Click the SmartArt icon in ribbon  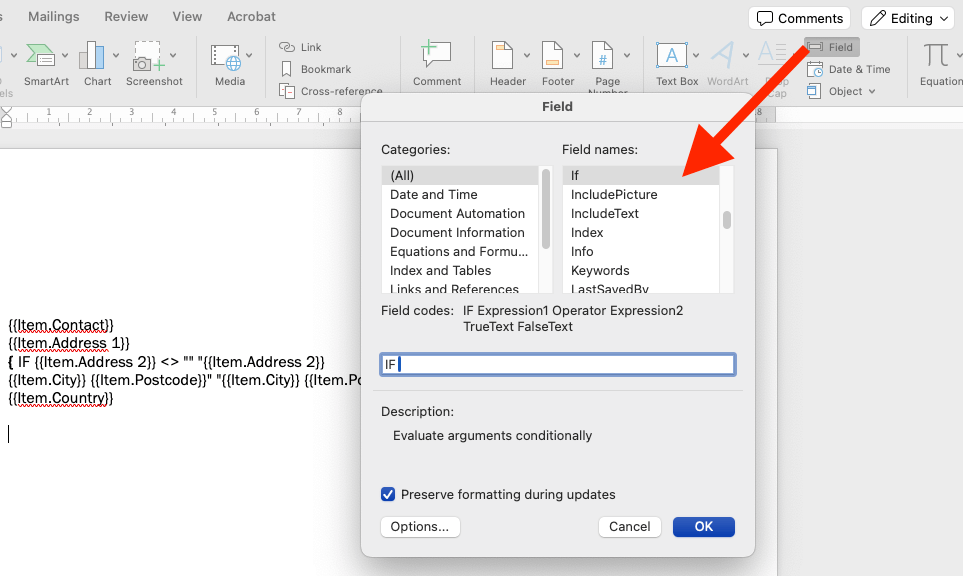point(40,56)
